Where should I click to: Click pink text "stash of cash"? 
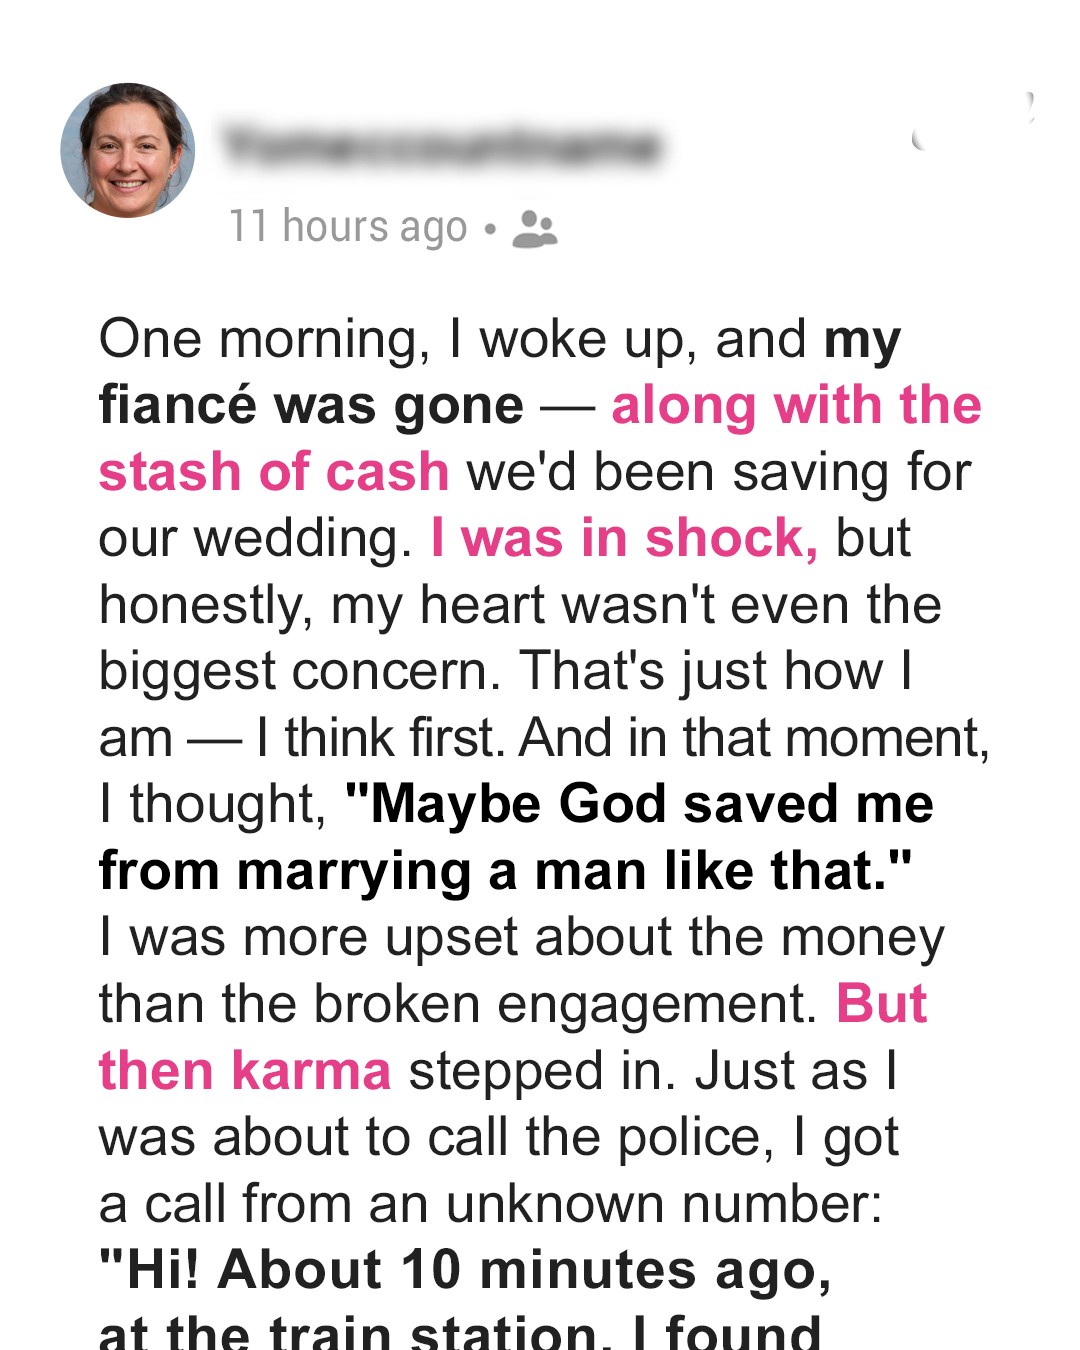pos(273,472)
